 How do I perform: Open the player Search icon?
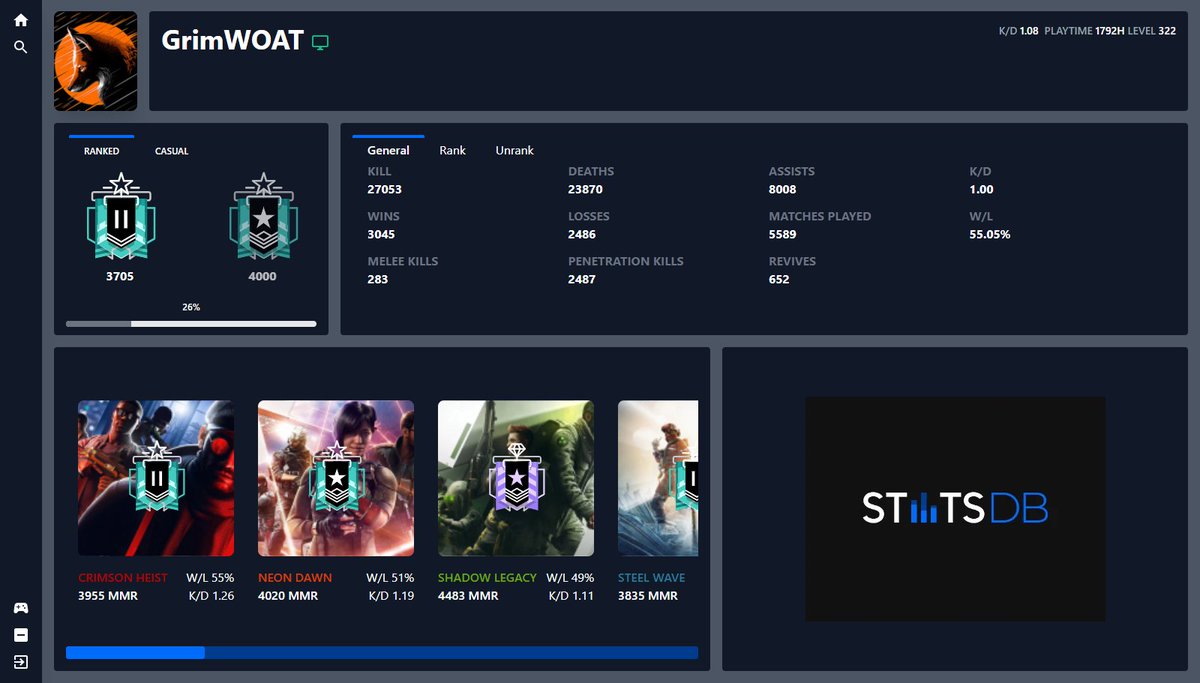(20, 45)
